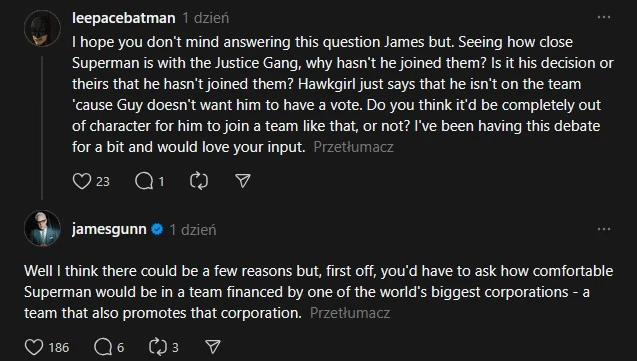View jamesgunn's profile picture

(x=42, y=228)
